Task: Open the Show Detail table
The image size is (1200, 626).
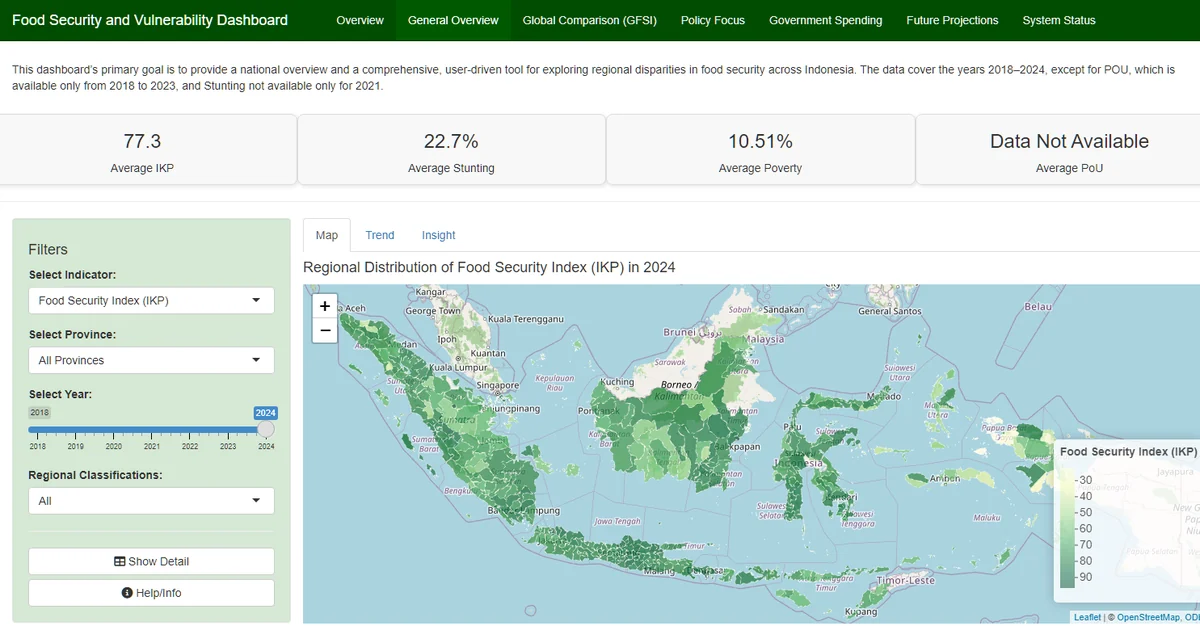Action: (151, 561)
